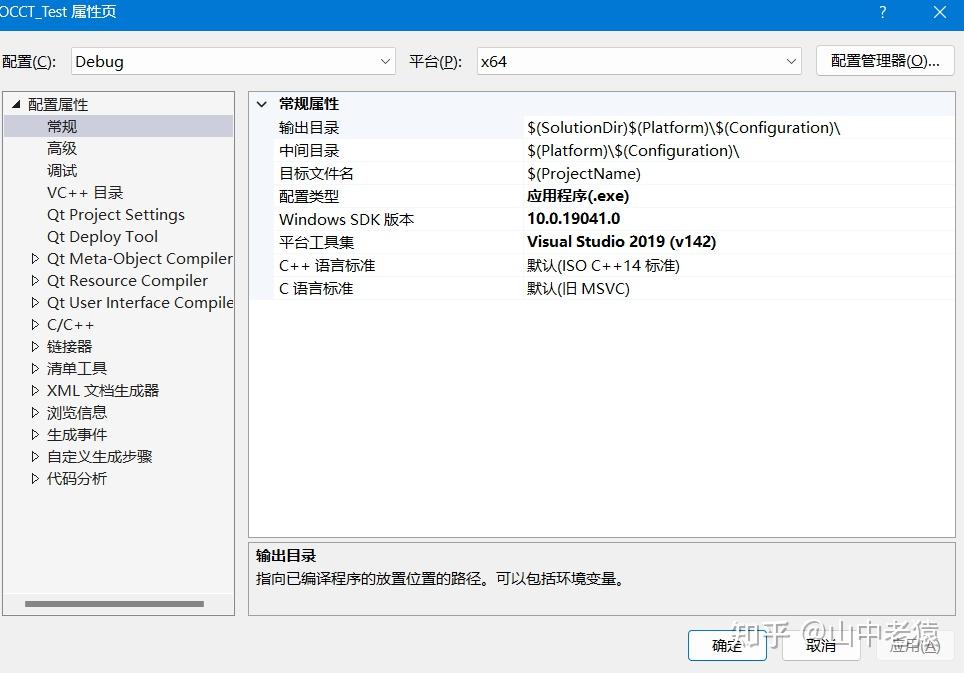Expand the C/C++ tree node
964x673 pixels.
36,324
